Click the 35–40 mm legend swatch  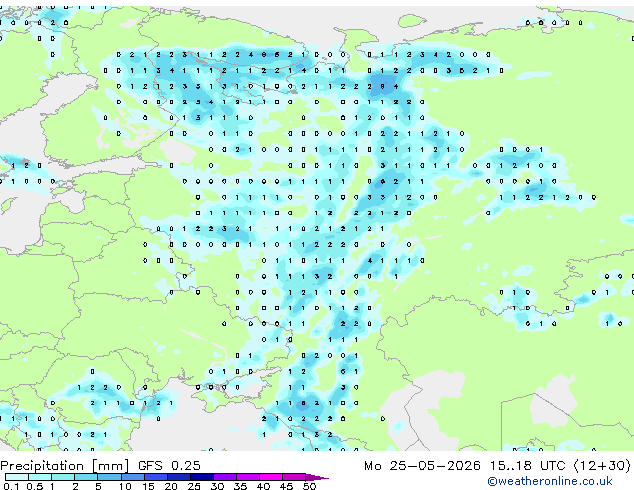click(x=248, y=477)
